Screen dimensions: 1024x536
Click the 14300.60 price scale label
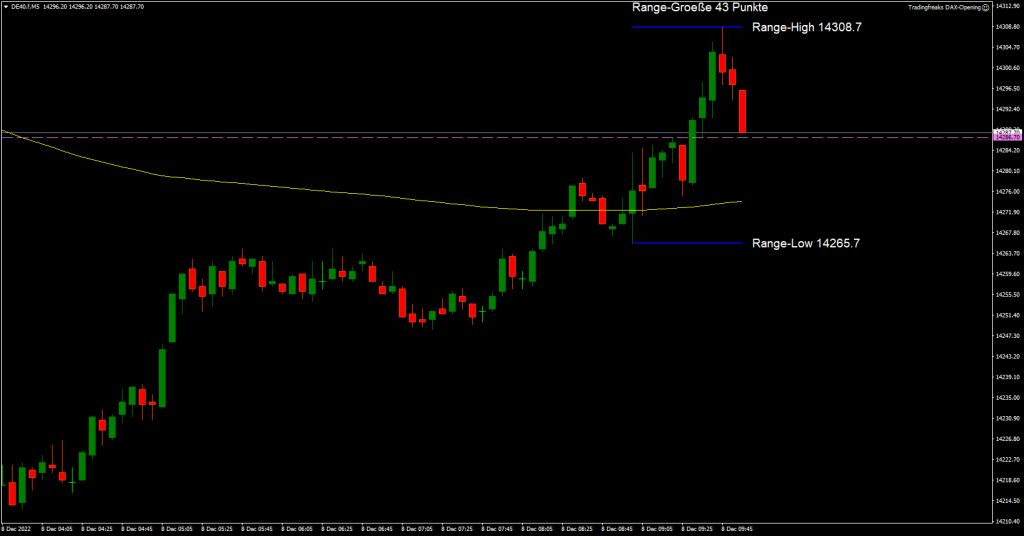pyautogui.click(x=1006, y=68)
